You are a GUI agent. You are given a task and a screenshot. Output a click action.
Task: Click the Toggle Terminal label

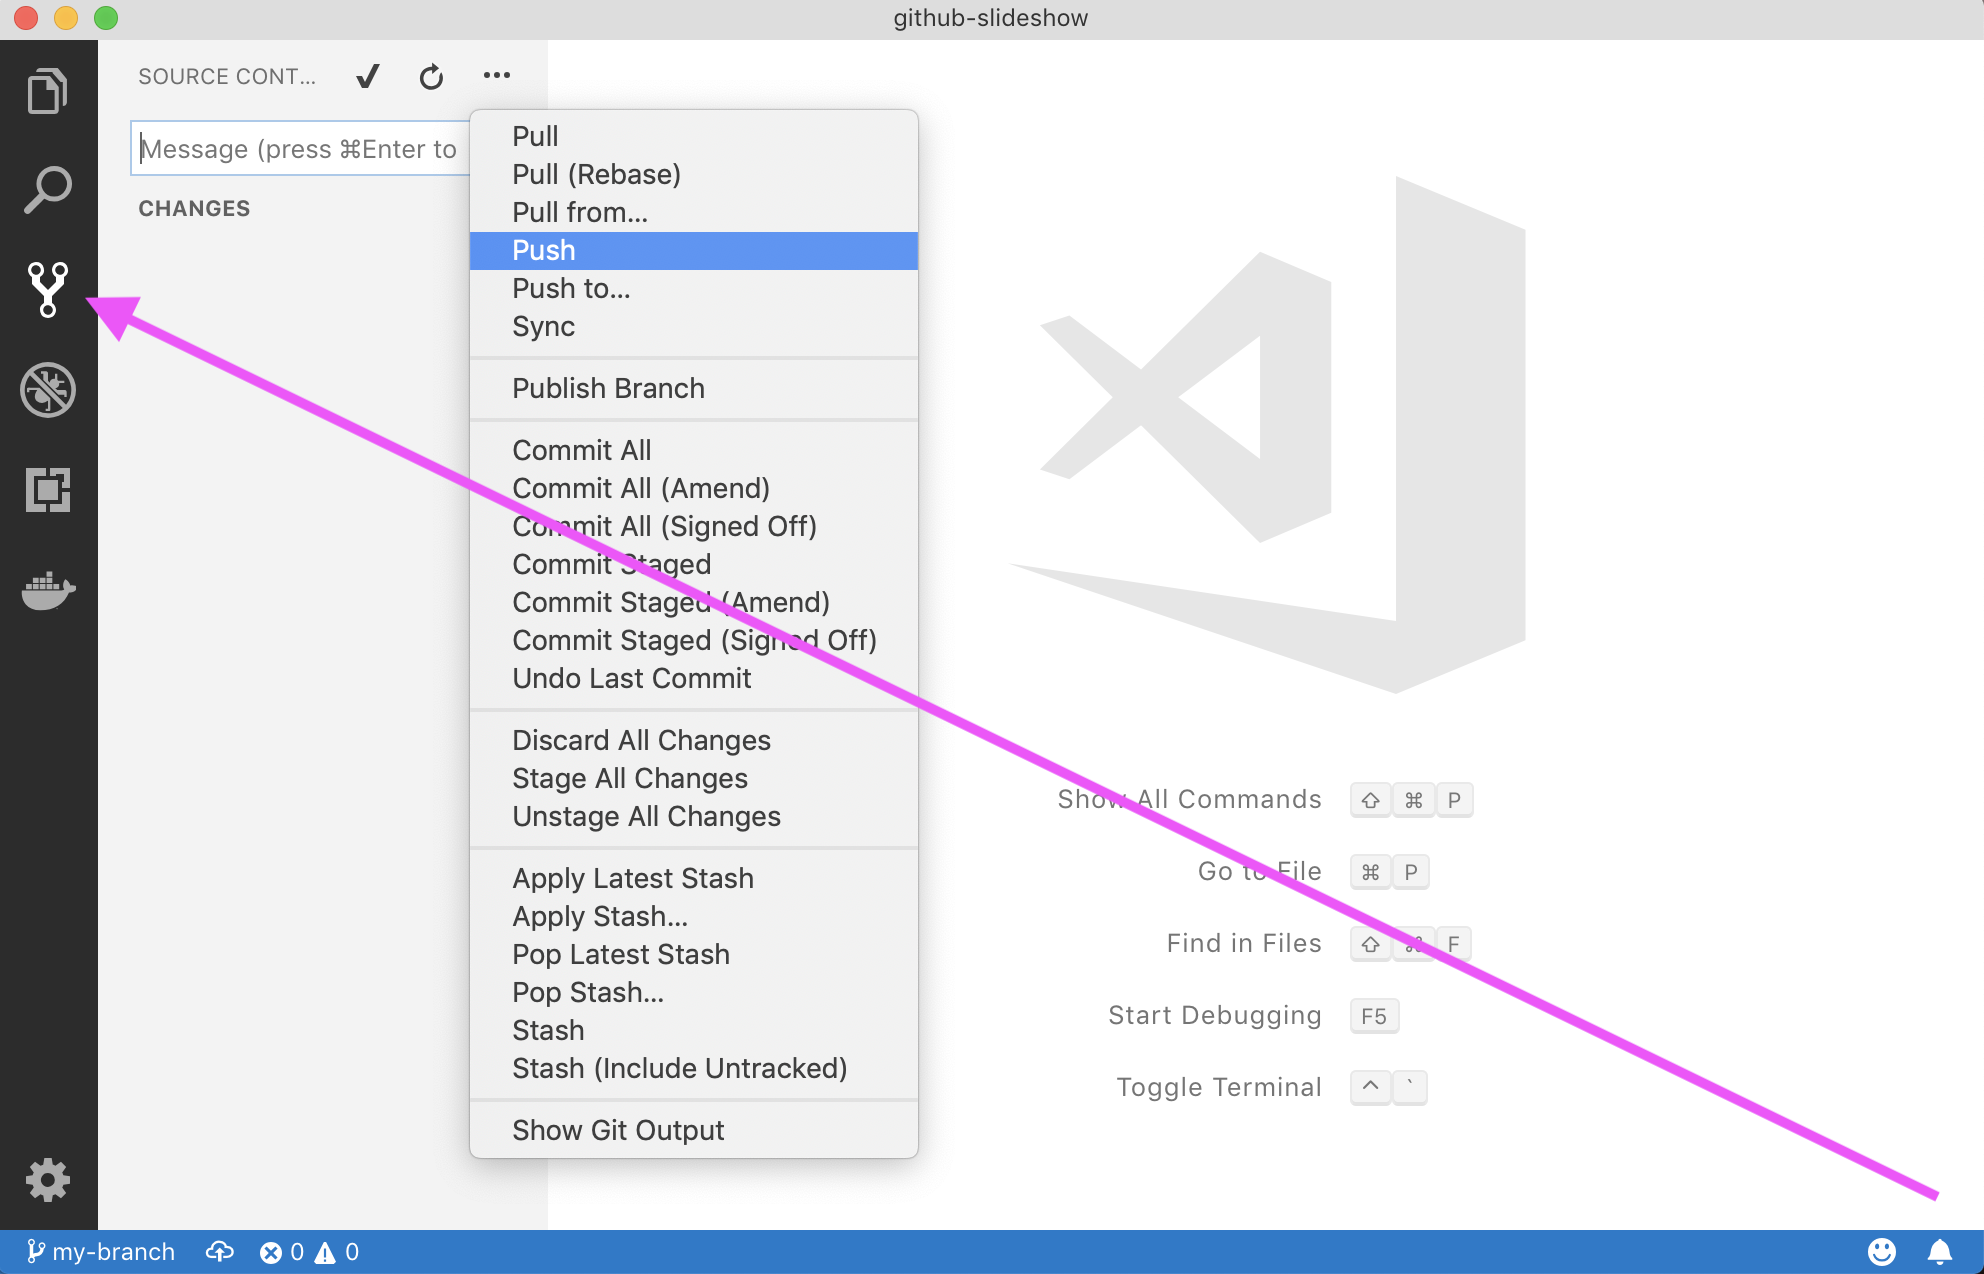1219,1087
